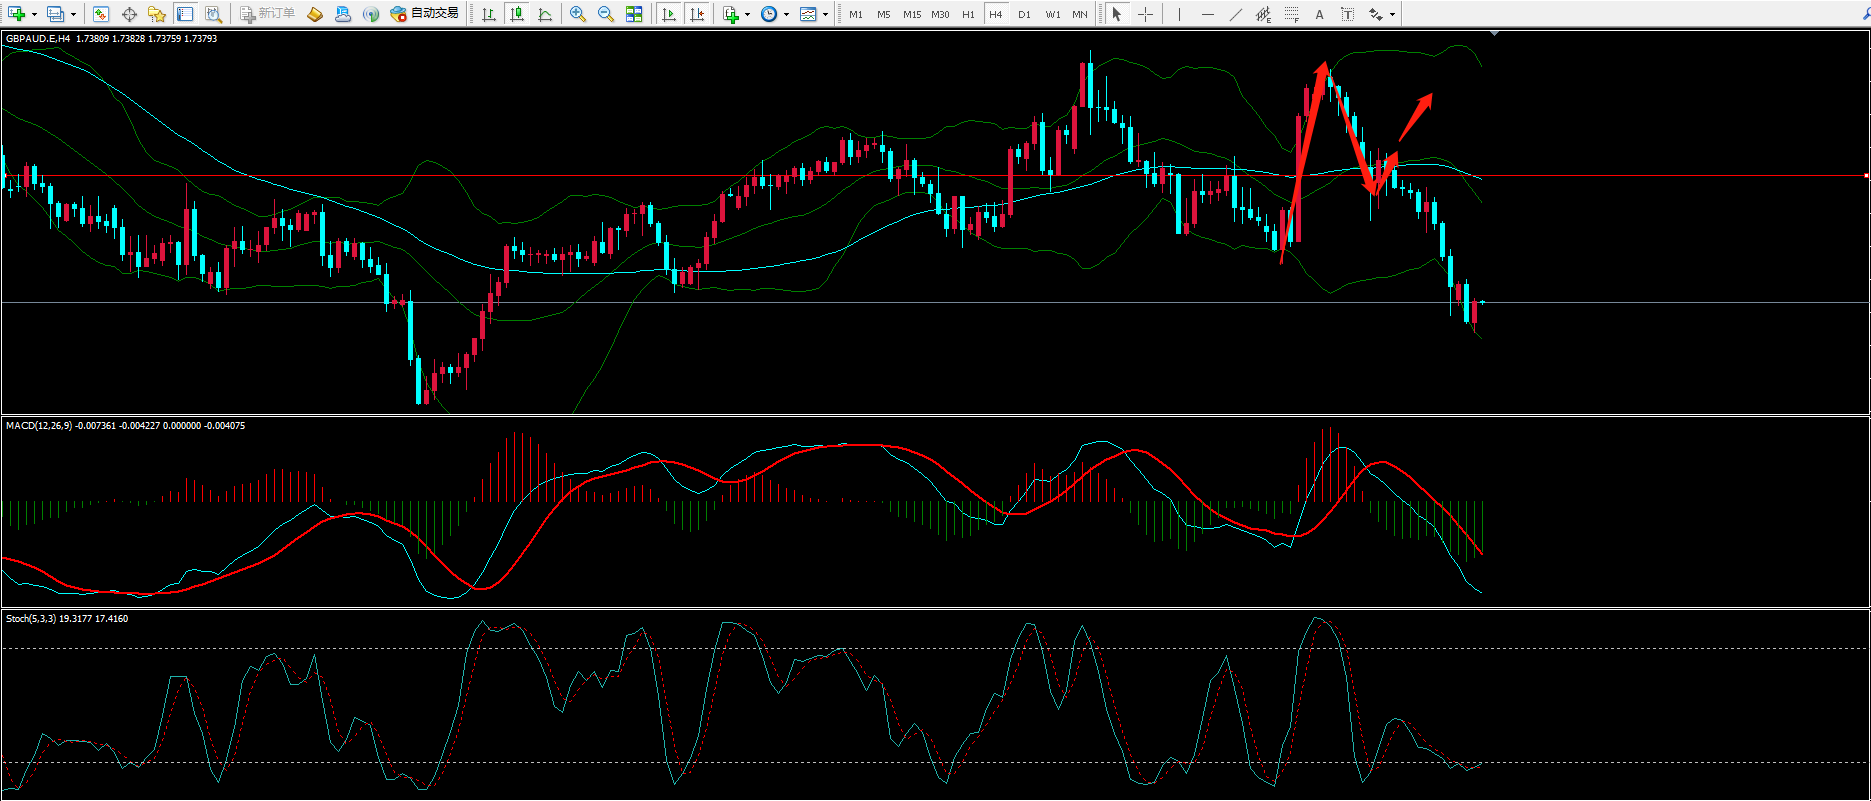The image size is (1871, 801).
Task: Click the chart shift triangle marker
Action: 1494,34
